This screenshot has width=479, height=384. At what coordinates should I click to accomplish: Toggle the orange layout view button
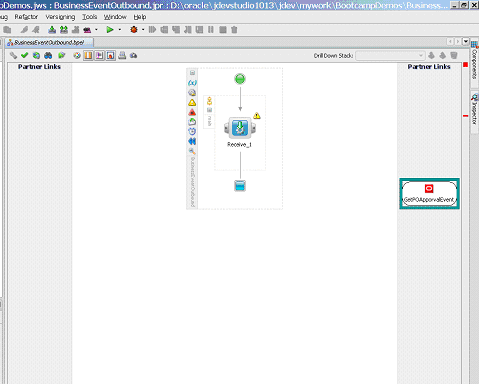(x=88, y=55)
